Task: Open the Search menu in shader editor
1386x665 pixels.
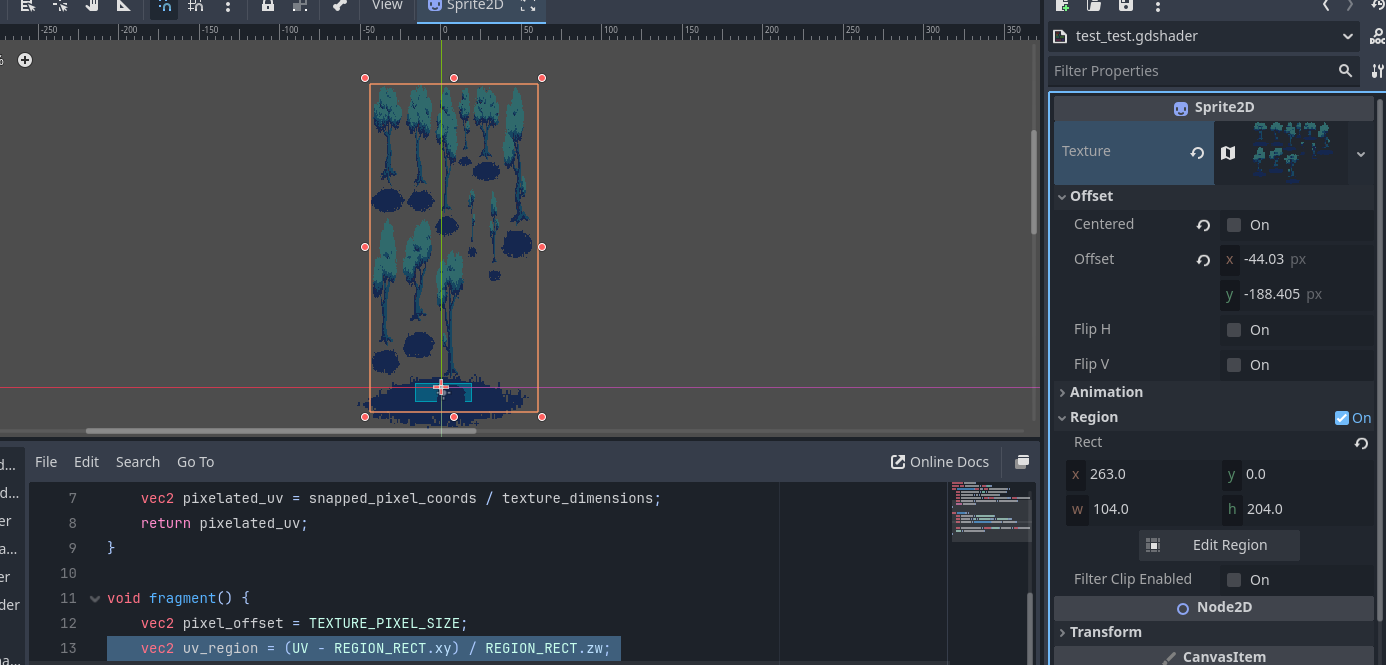Action: point(138,462)
